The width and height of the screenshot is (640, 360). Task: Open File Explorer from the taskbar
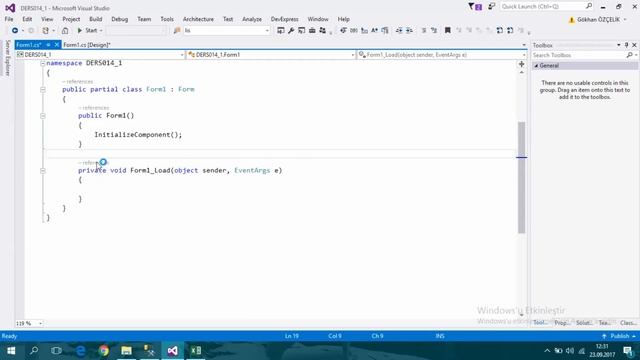tap(127, 351)
